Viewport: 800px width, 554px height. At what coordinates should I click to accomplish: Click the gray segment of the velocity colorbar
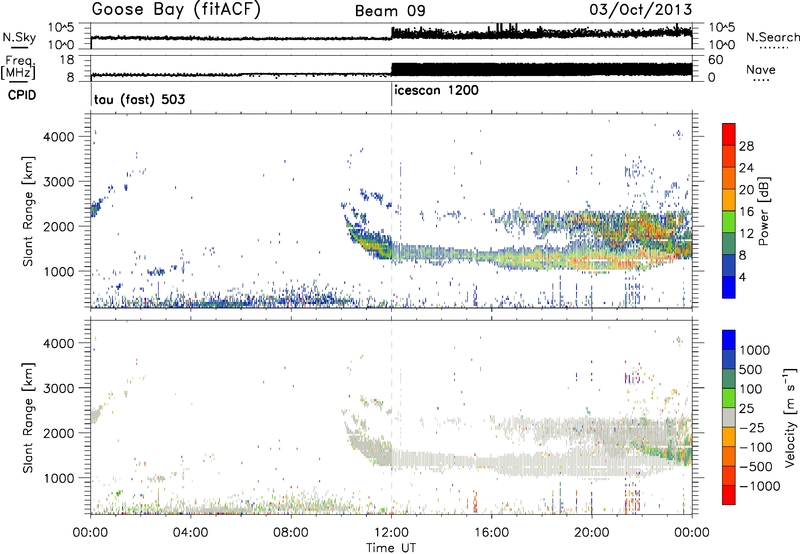tap(729, 417)
